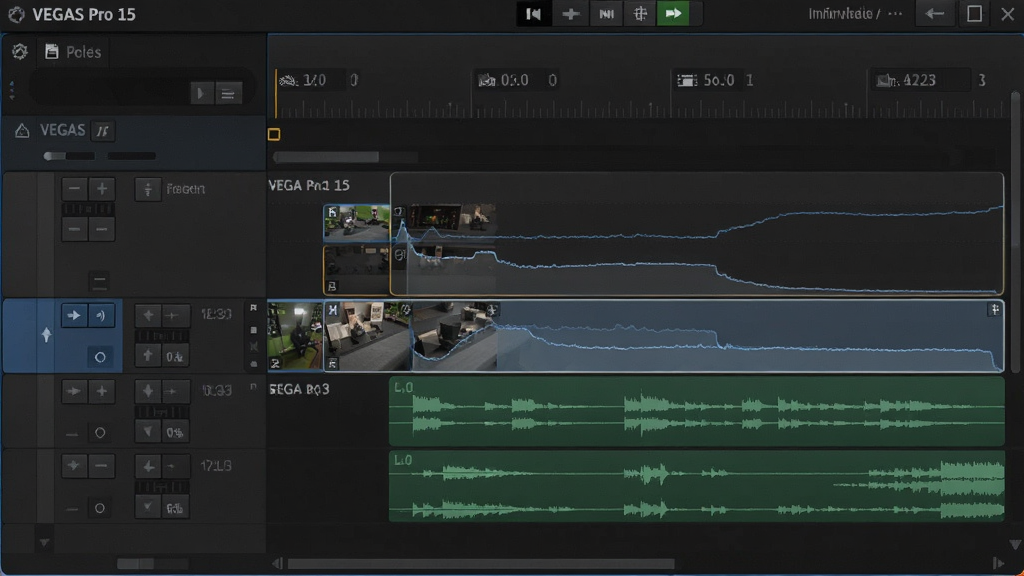Click the plus button on first track header
The image size is (1024, 576).
click(x=102, y=189)
